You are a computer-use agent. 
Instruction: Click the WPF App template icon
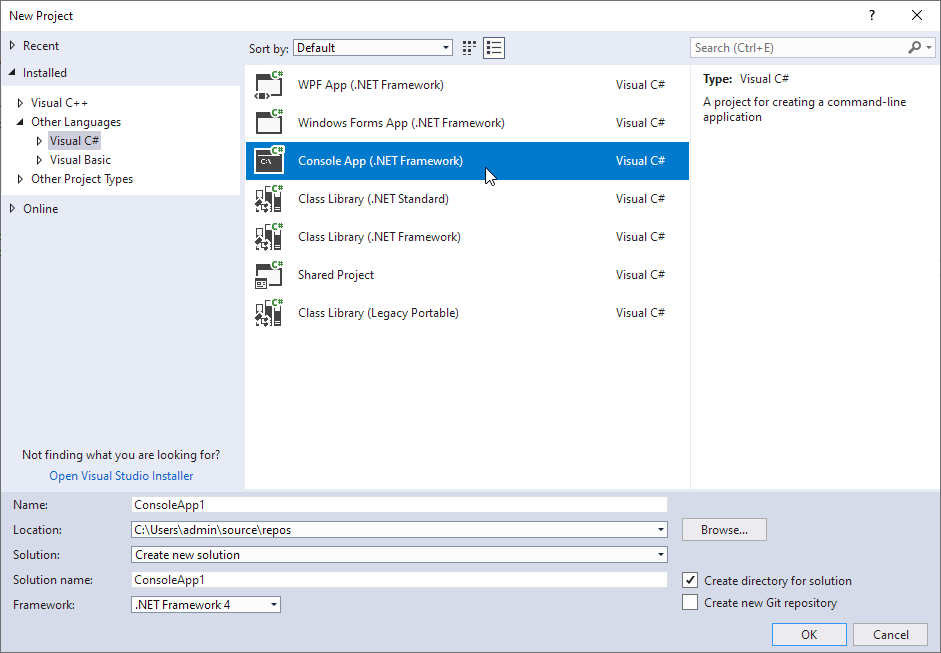point(269,85)
